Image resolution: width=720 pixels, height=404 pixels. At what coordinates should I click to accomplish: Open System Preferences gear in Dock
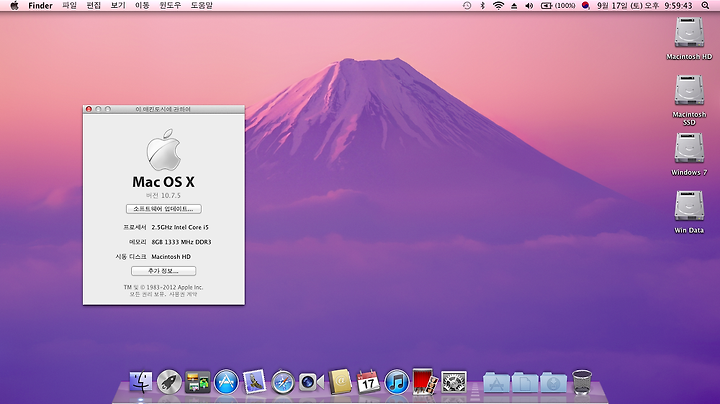(x=454, y=382)
